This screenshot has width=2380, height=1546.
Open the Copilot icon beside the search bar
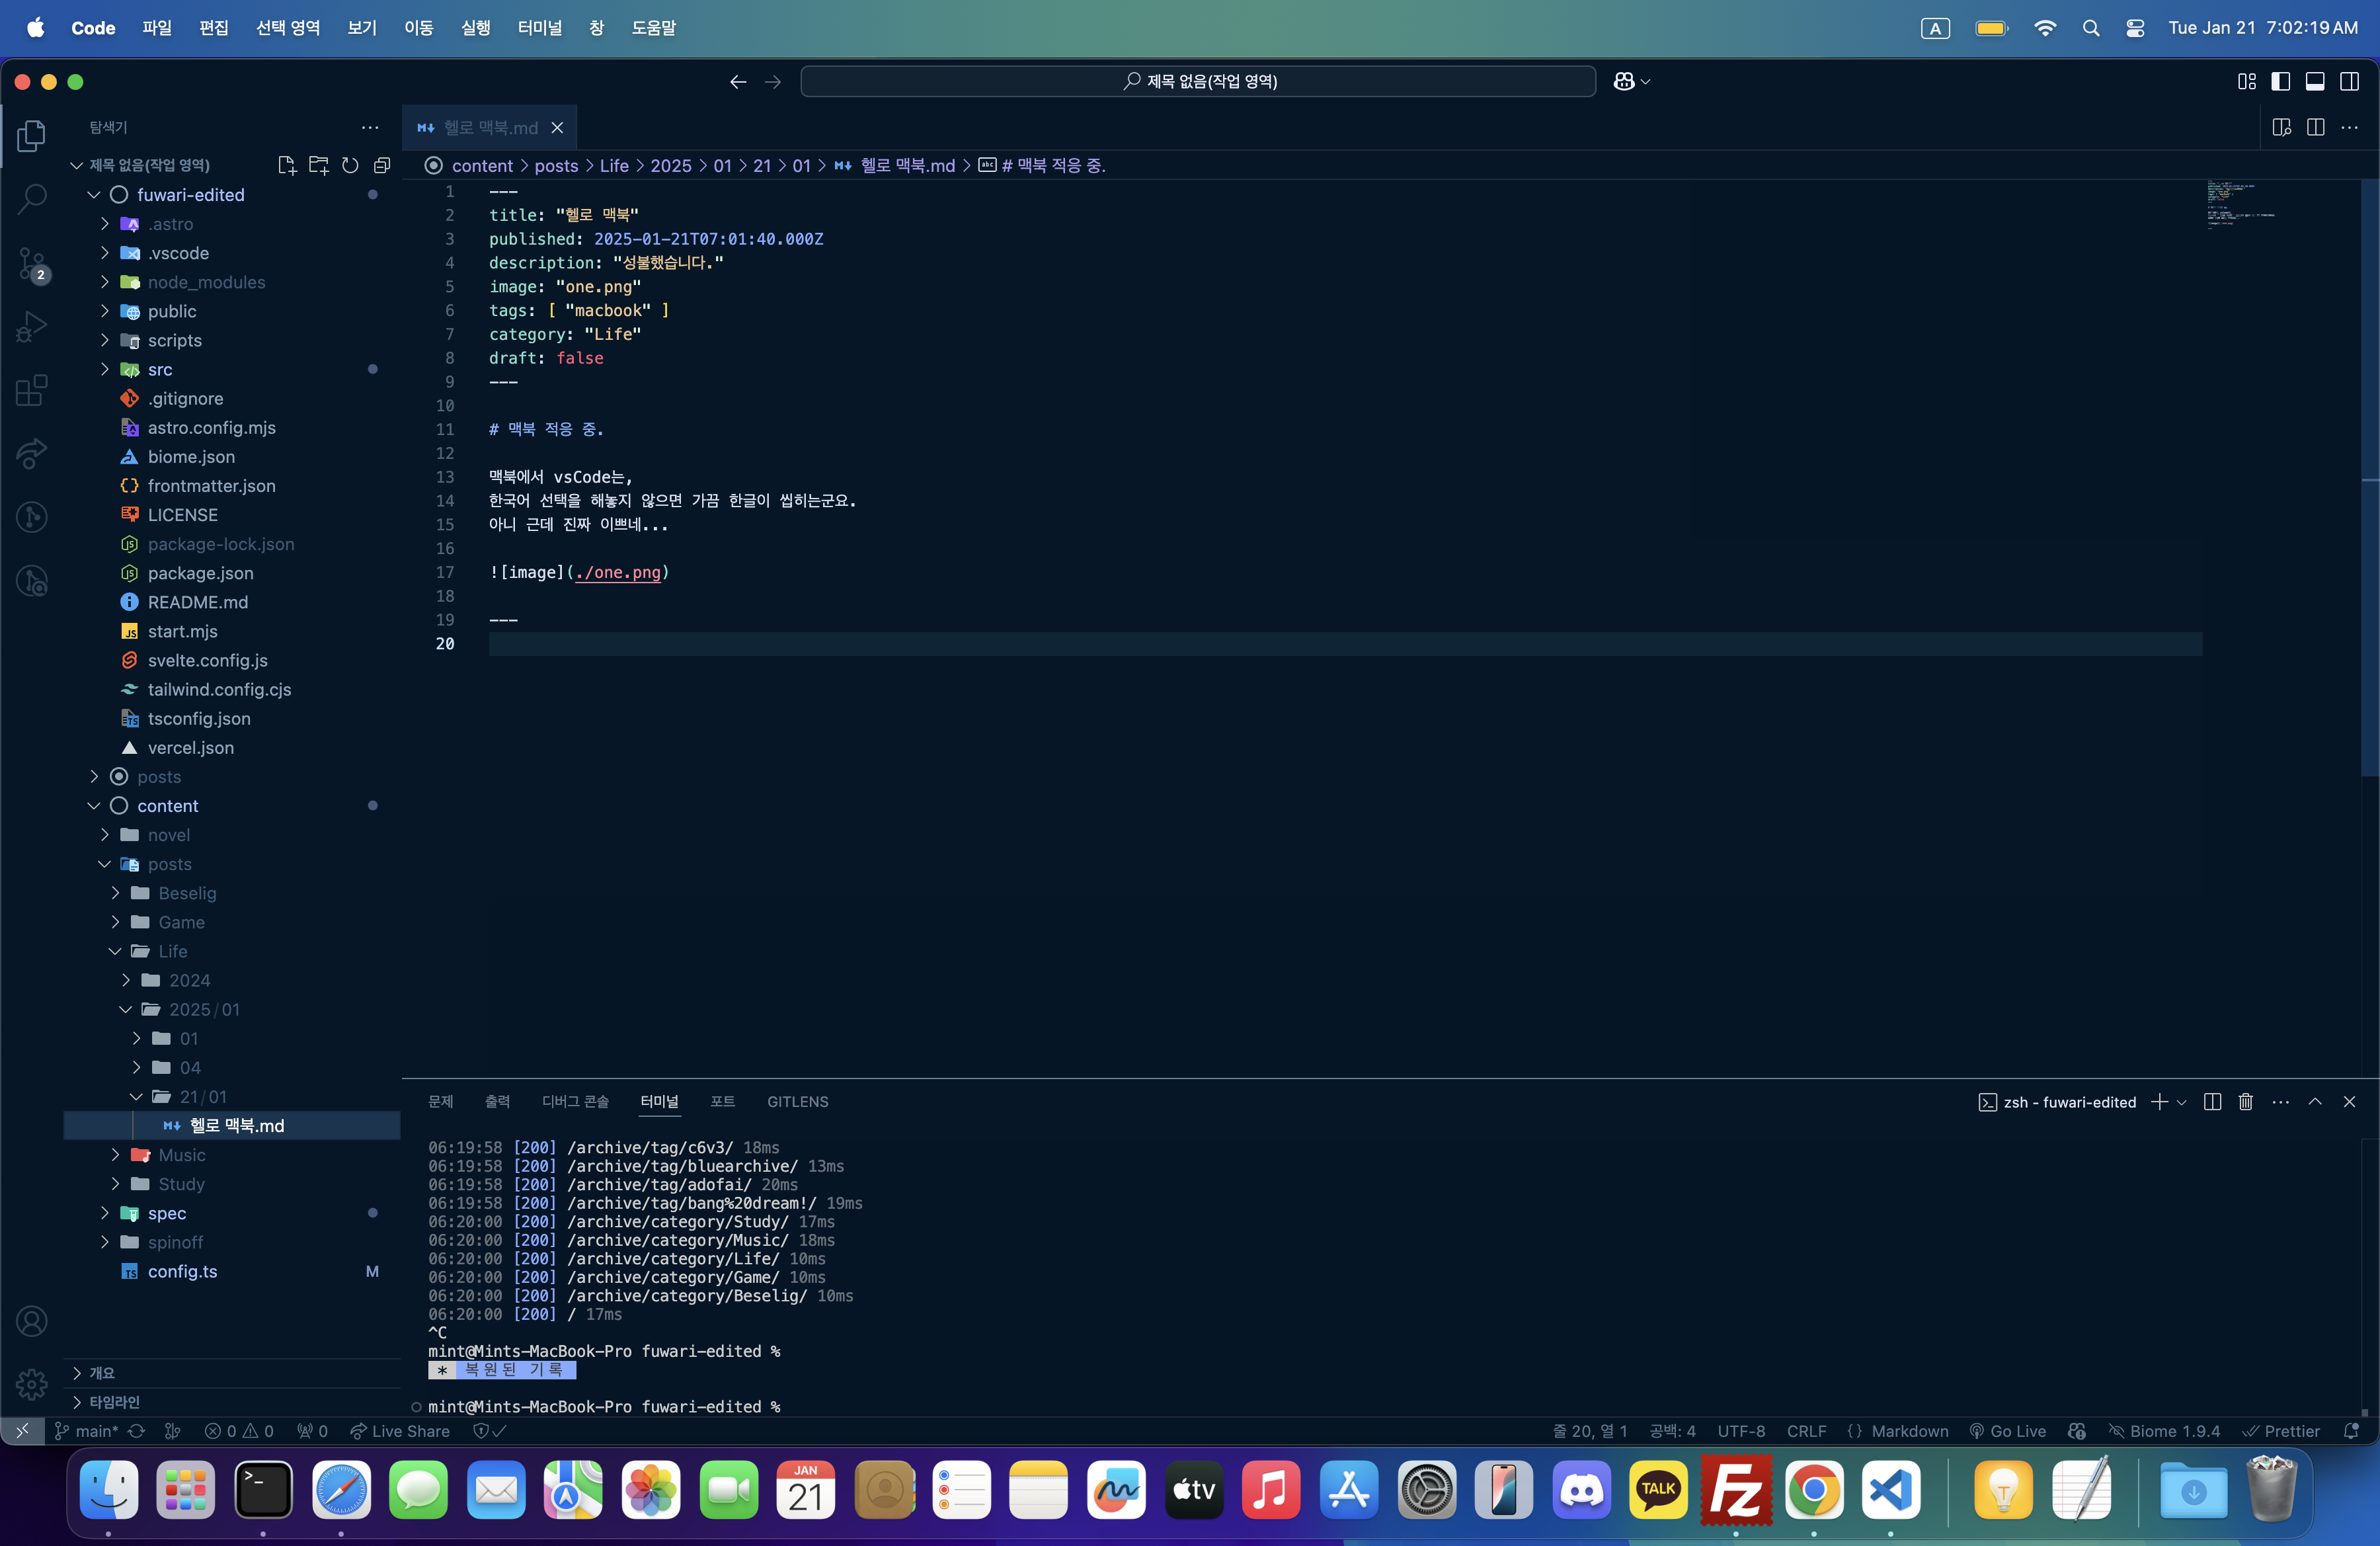click(1624, 81)
